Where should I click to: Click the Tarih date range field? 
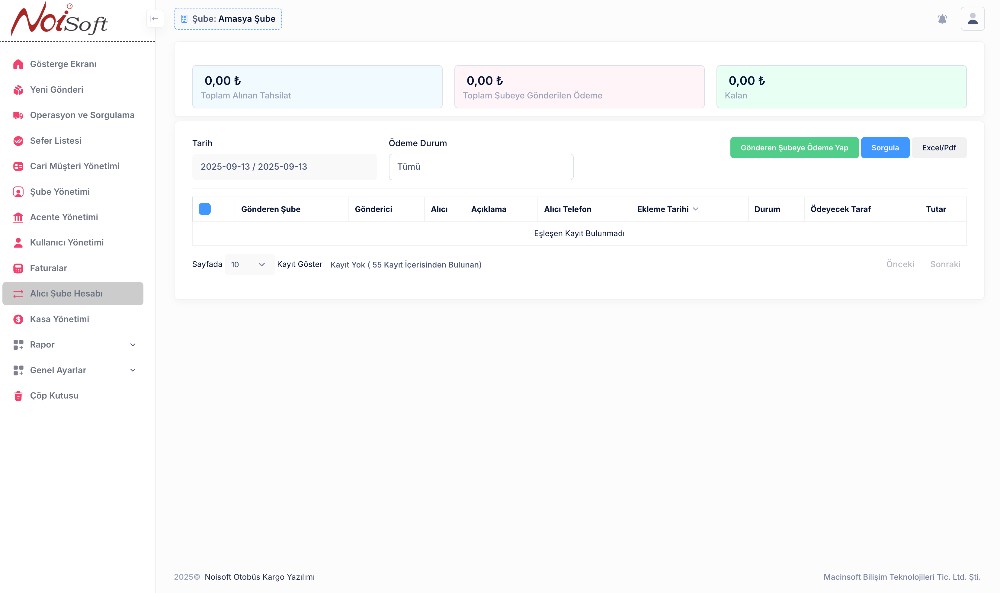click(284, 167)
